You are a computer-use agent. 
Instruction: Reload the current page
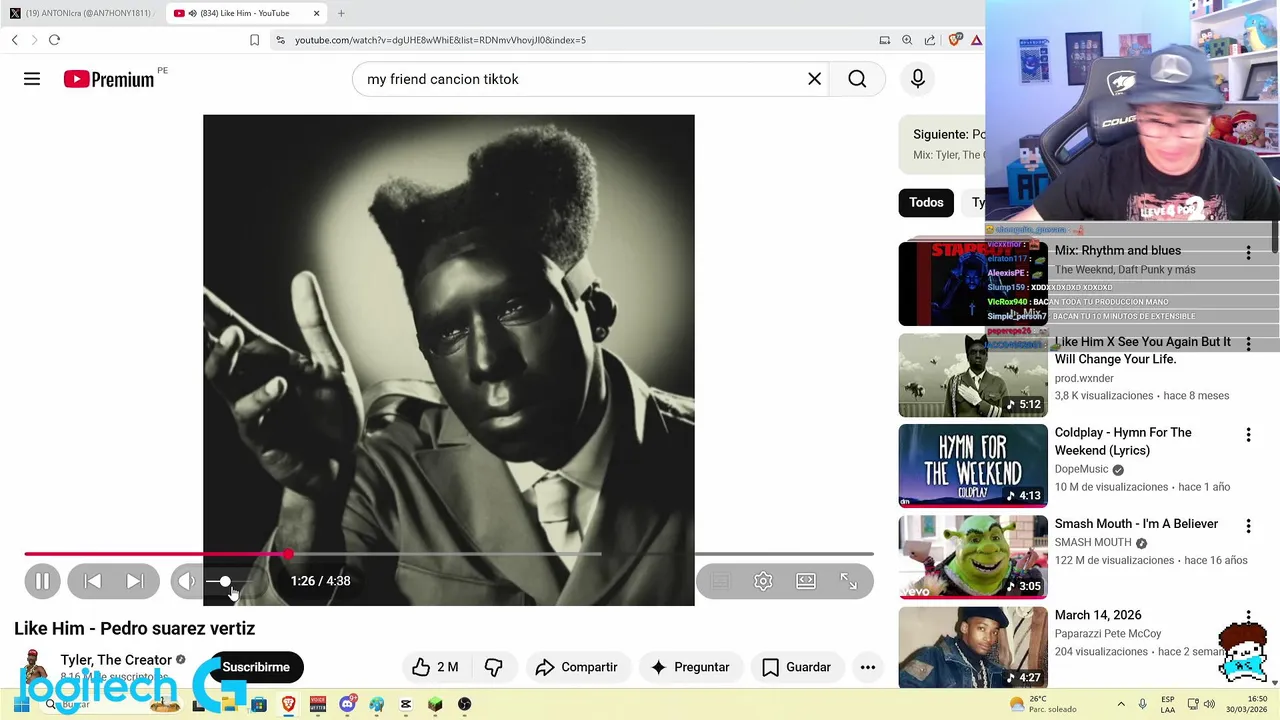(x=54, y=40)
